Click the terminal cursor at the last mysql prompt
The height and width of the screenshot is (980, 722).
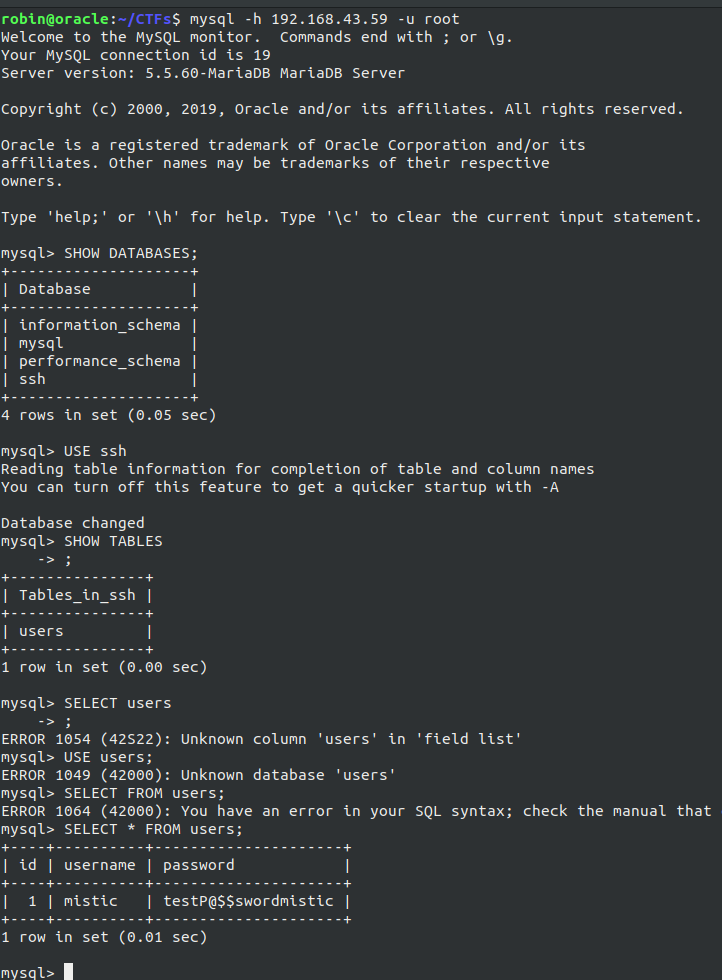[x=69, y=972]
